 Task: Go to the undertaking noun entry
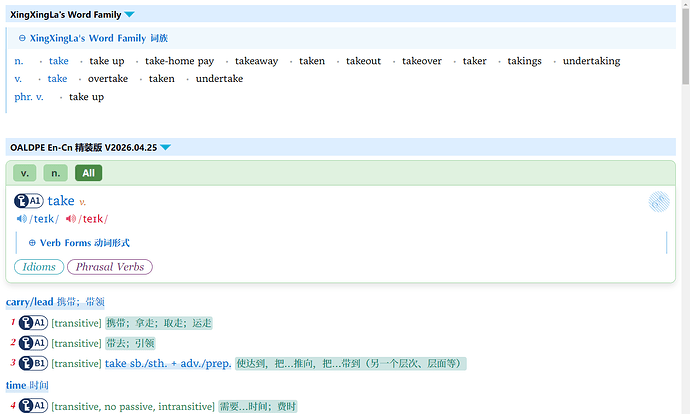[x=591, y=61]
